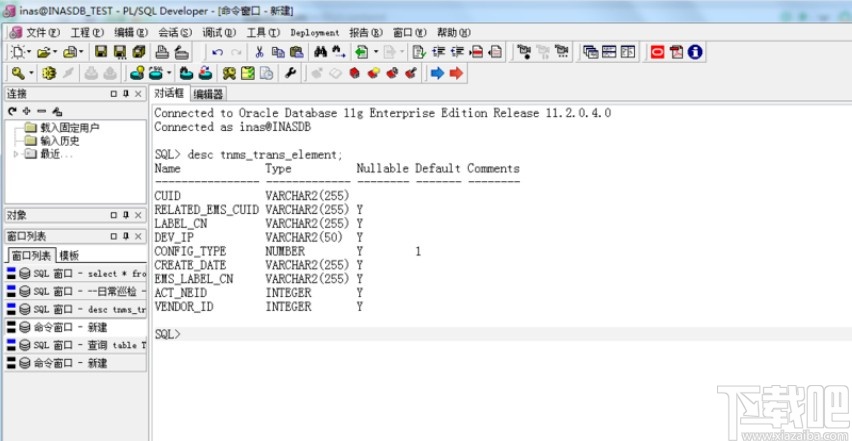This screenshot has height=441, width=852.
Task: Click the blue info help icon
Action: (x=695, y=52)
